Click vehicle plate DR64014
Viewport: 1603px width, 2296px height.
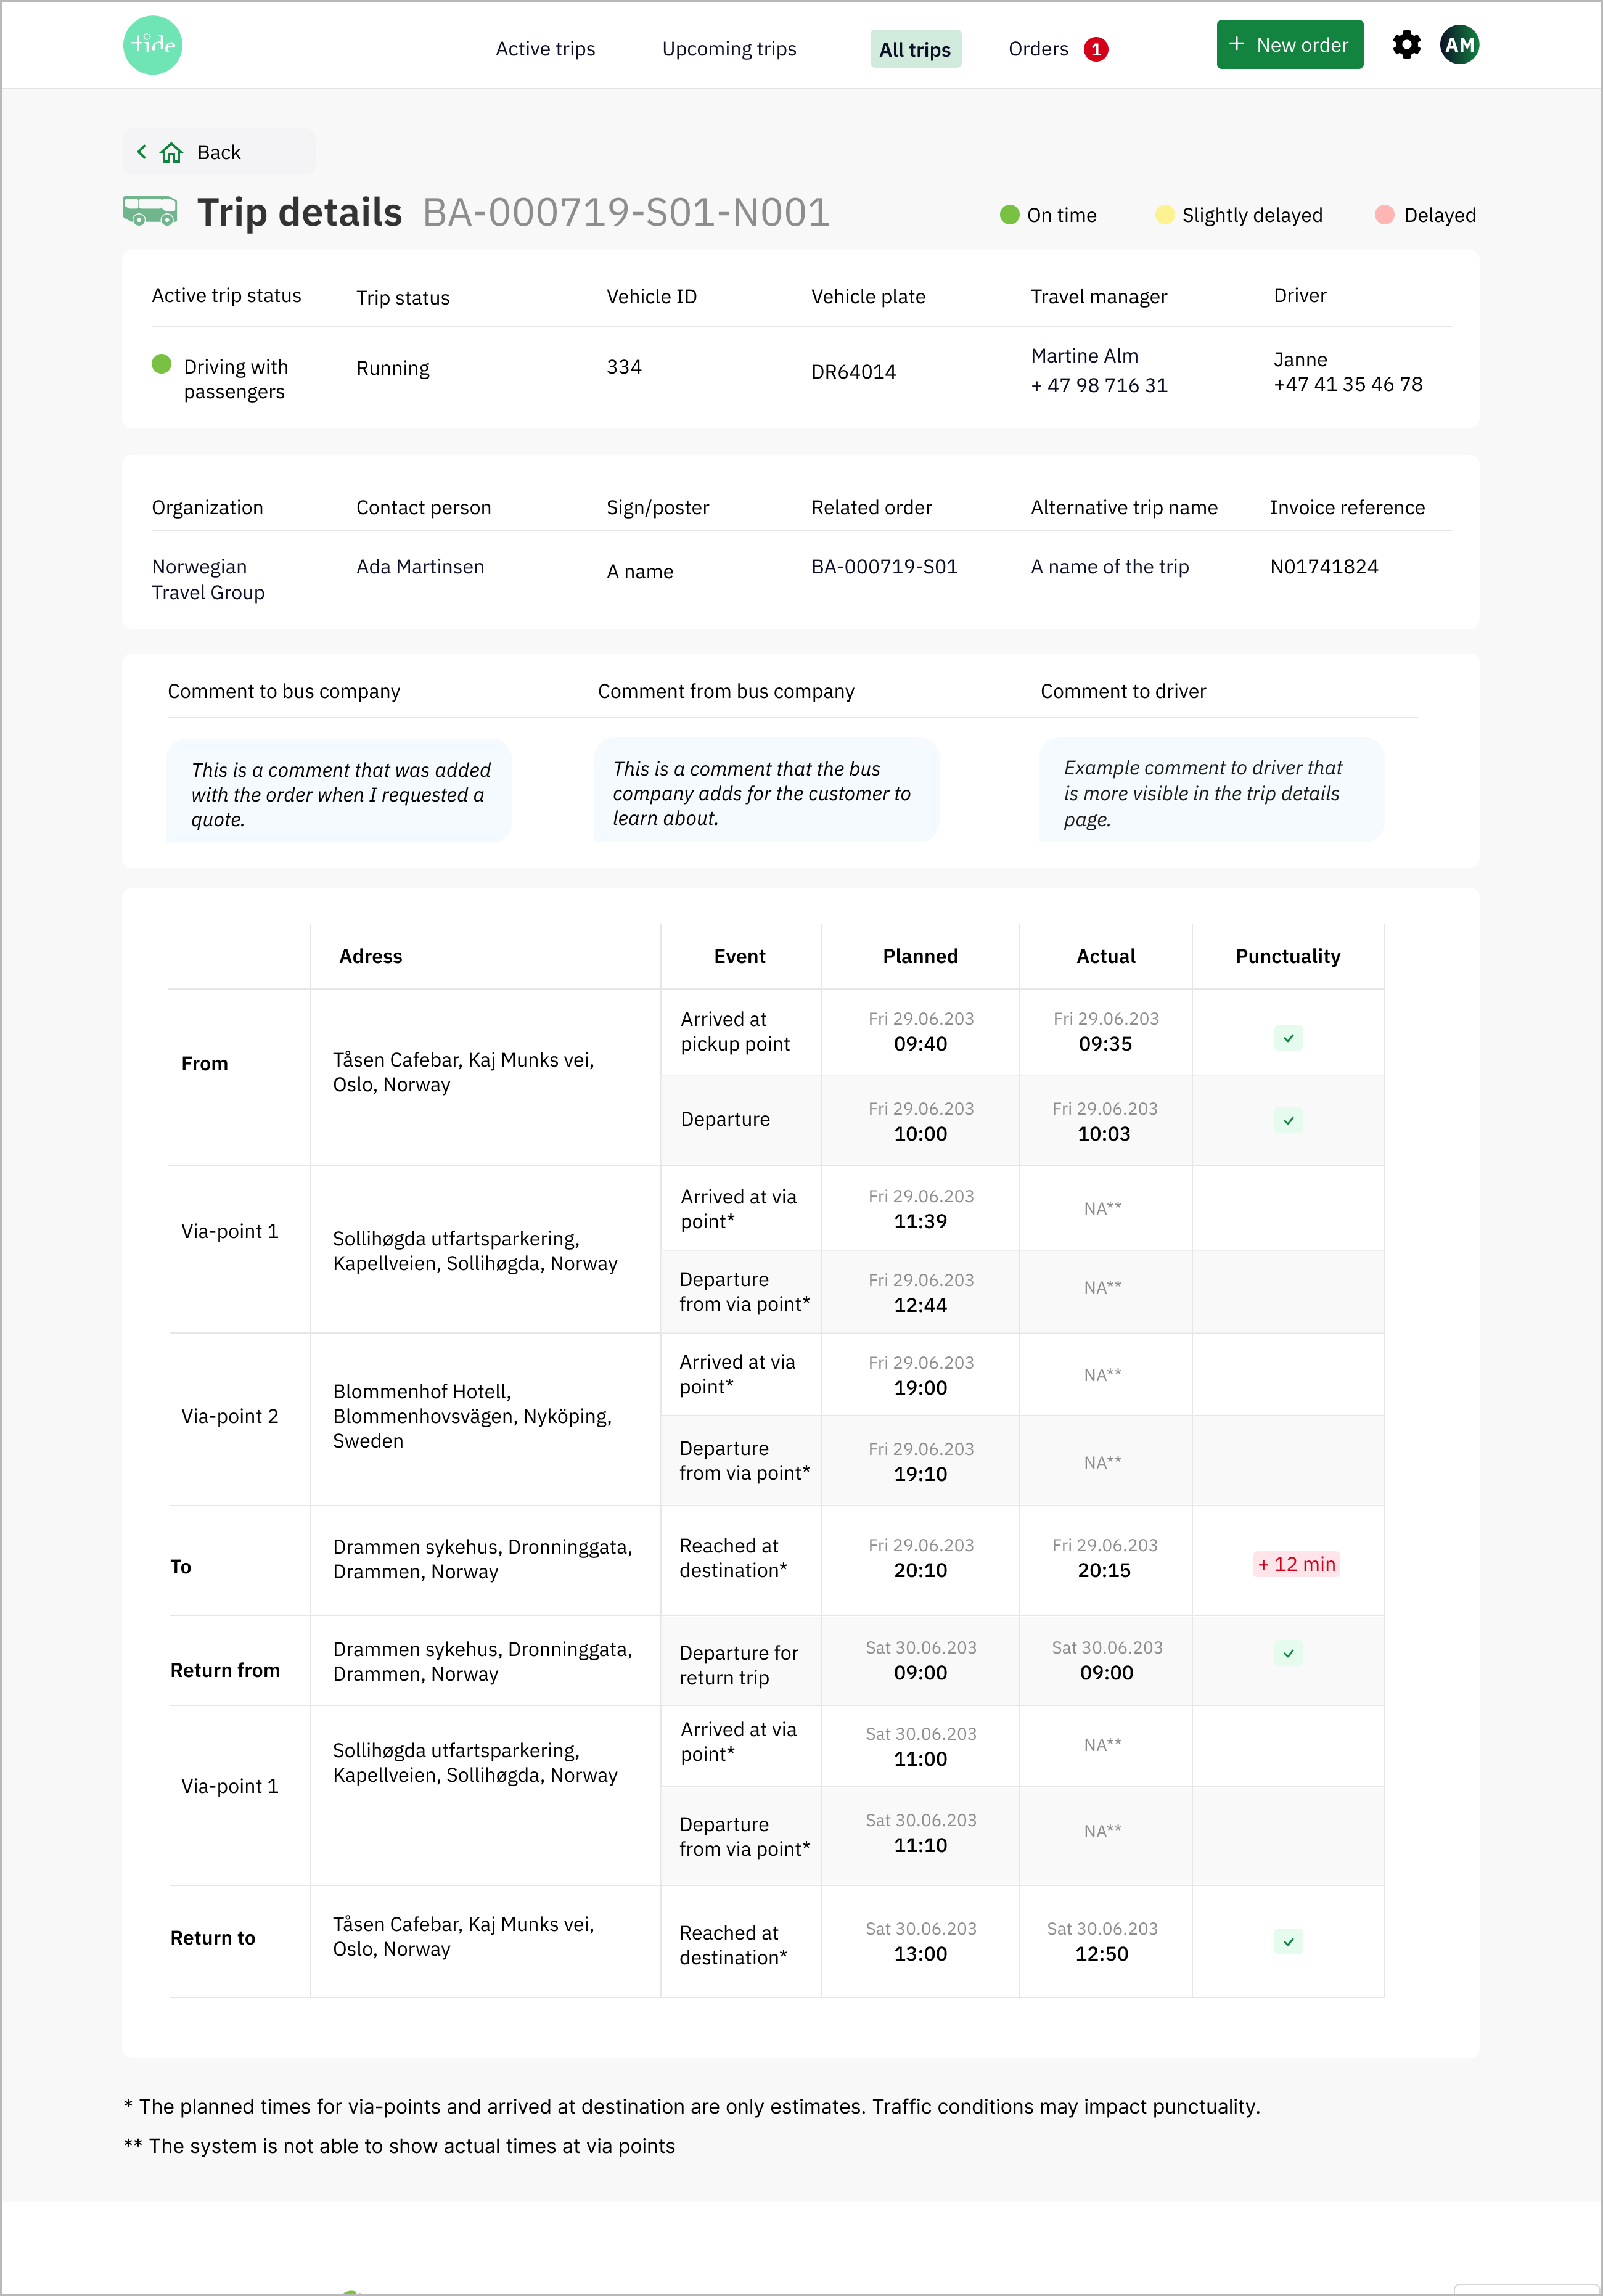853,372
